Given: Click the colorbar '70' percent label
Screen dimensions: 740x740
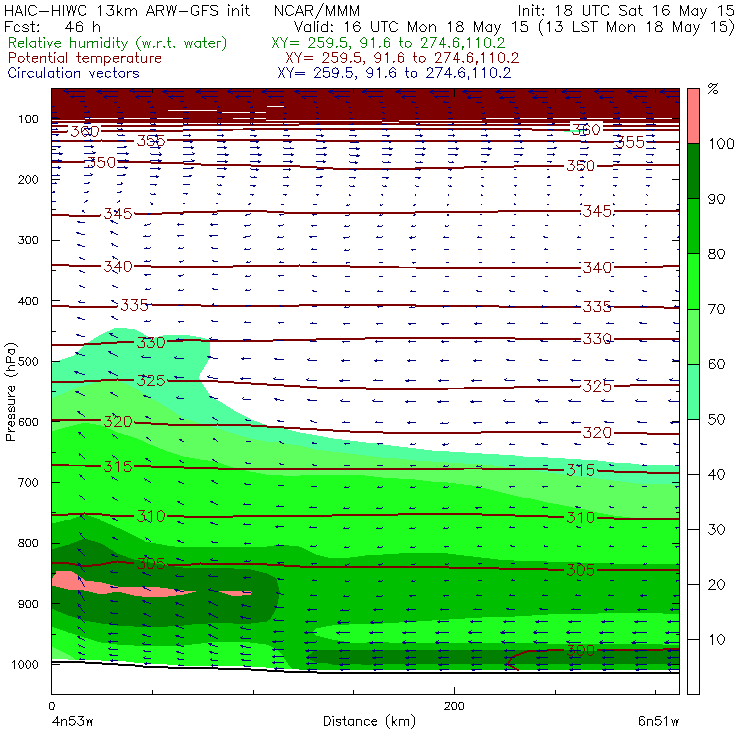Looking at the screenshot, I should [x=717, y=309].
